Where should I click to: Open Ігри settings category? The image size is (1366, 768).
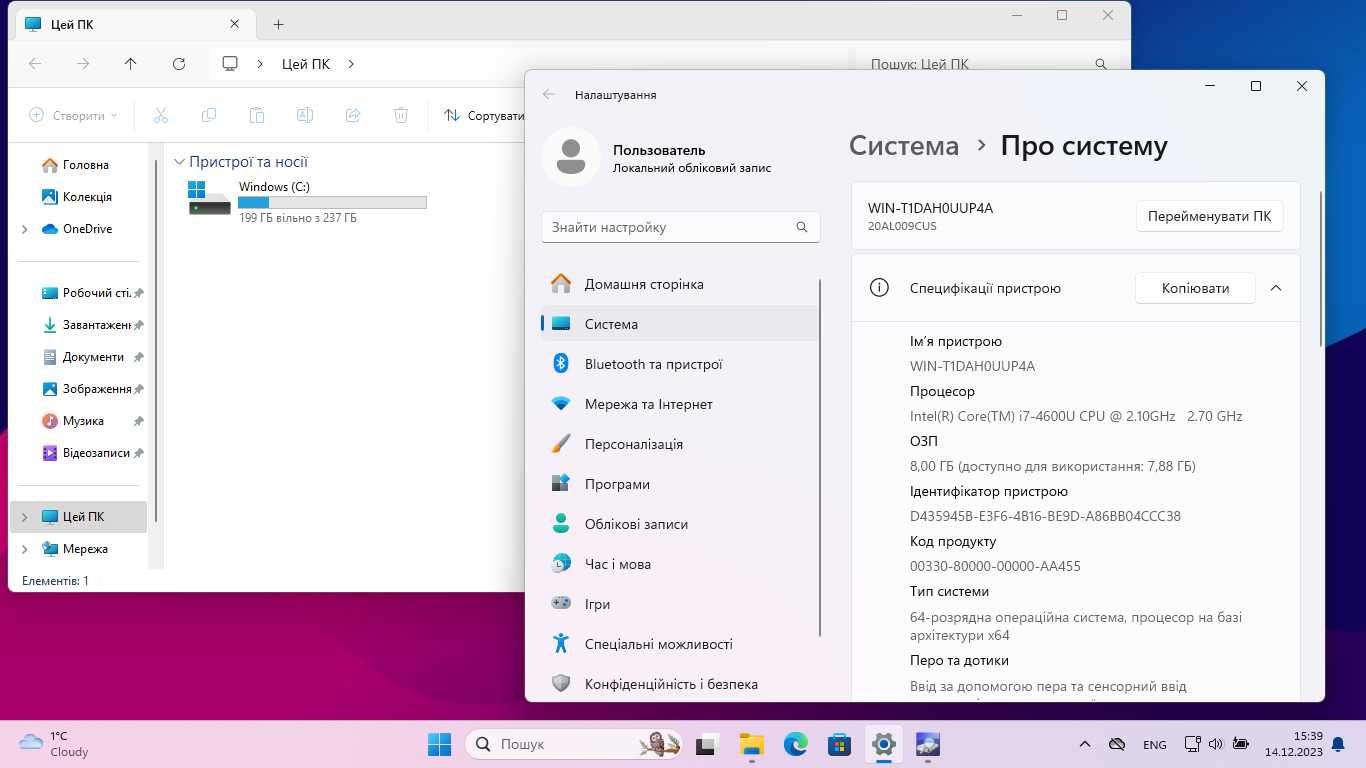click(x=680, y=604)
